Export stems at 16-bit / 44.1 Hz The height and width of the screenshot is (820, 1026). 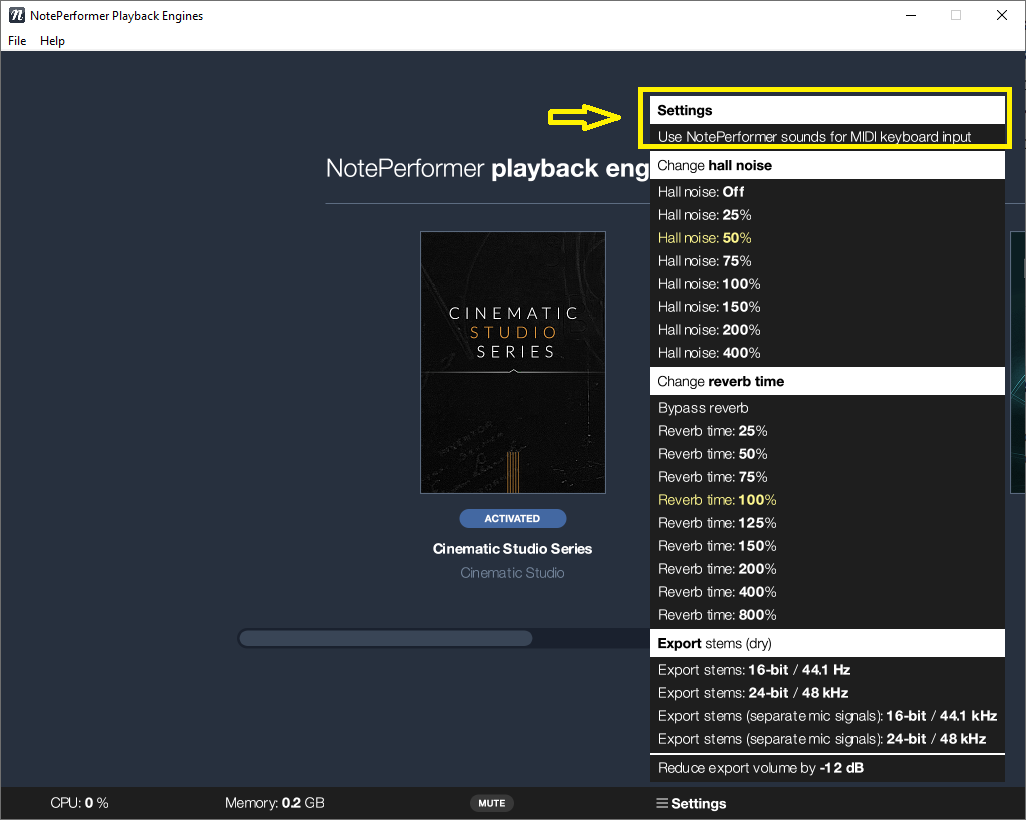(x=752, y=669)
